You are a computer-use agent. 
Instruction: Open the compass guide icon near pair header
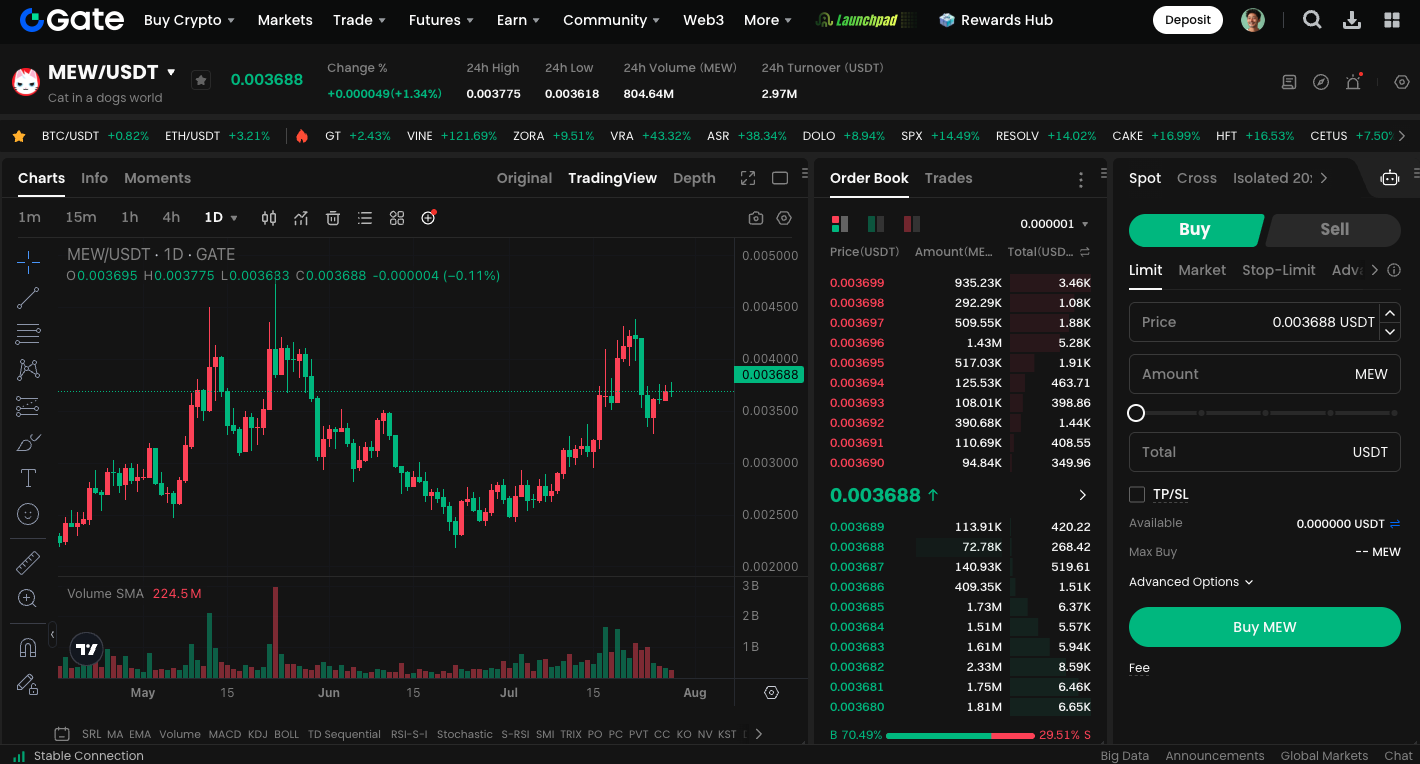(x=1321, y=82)
